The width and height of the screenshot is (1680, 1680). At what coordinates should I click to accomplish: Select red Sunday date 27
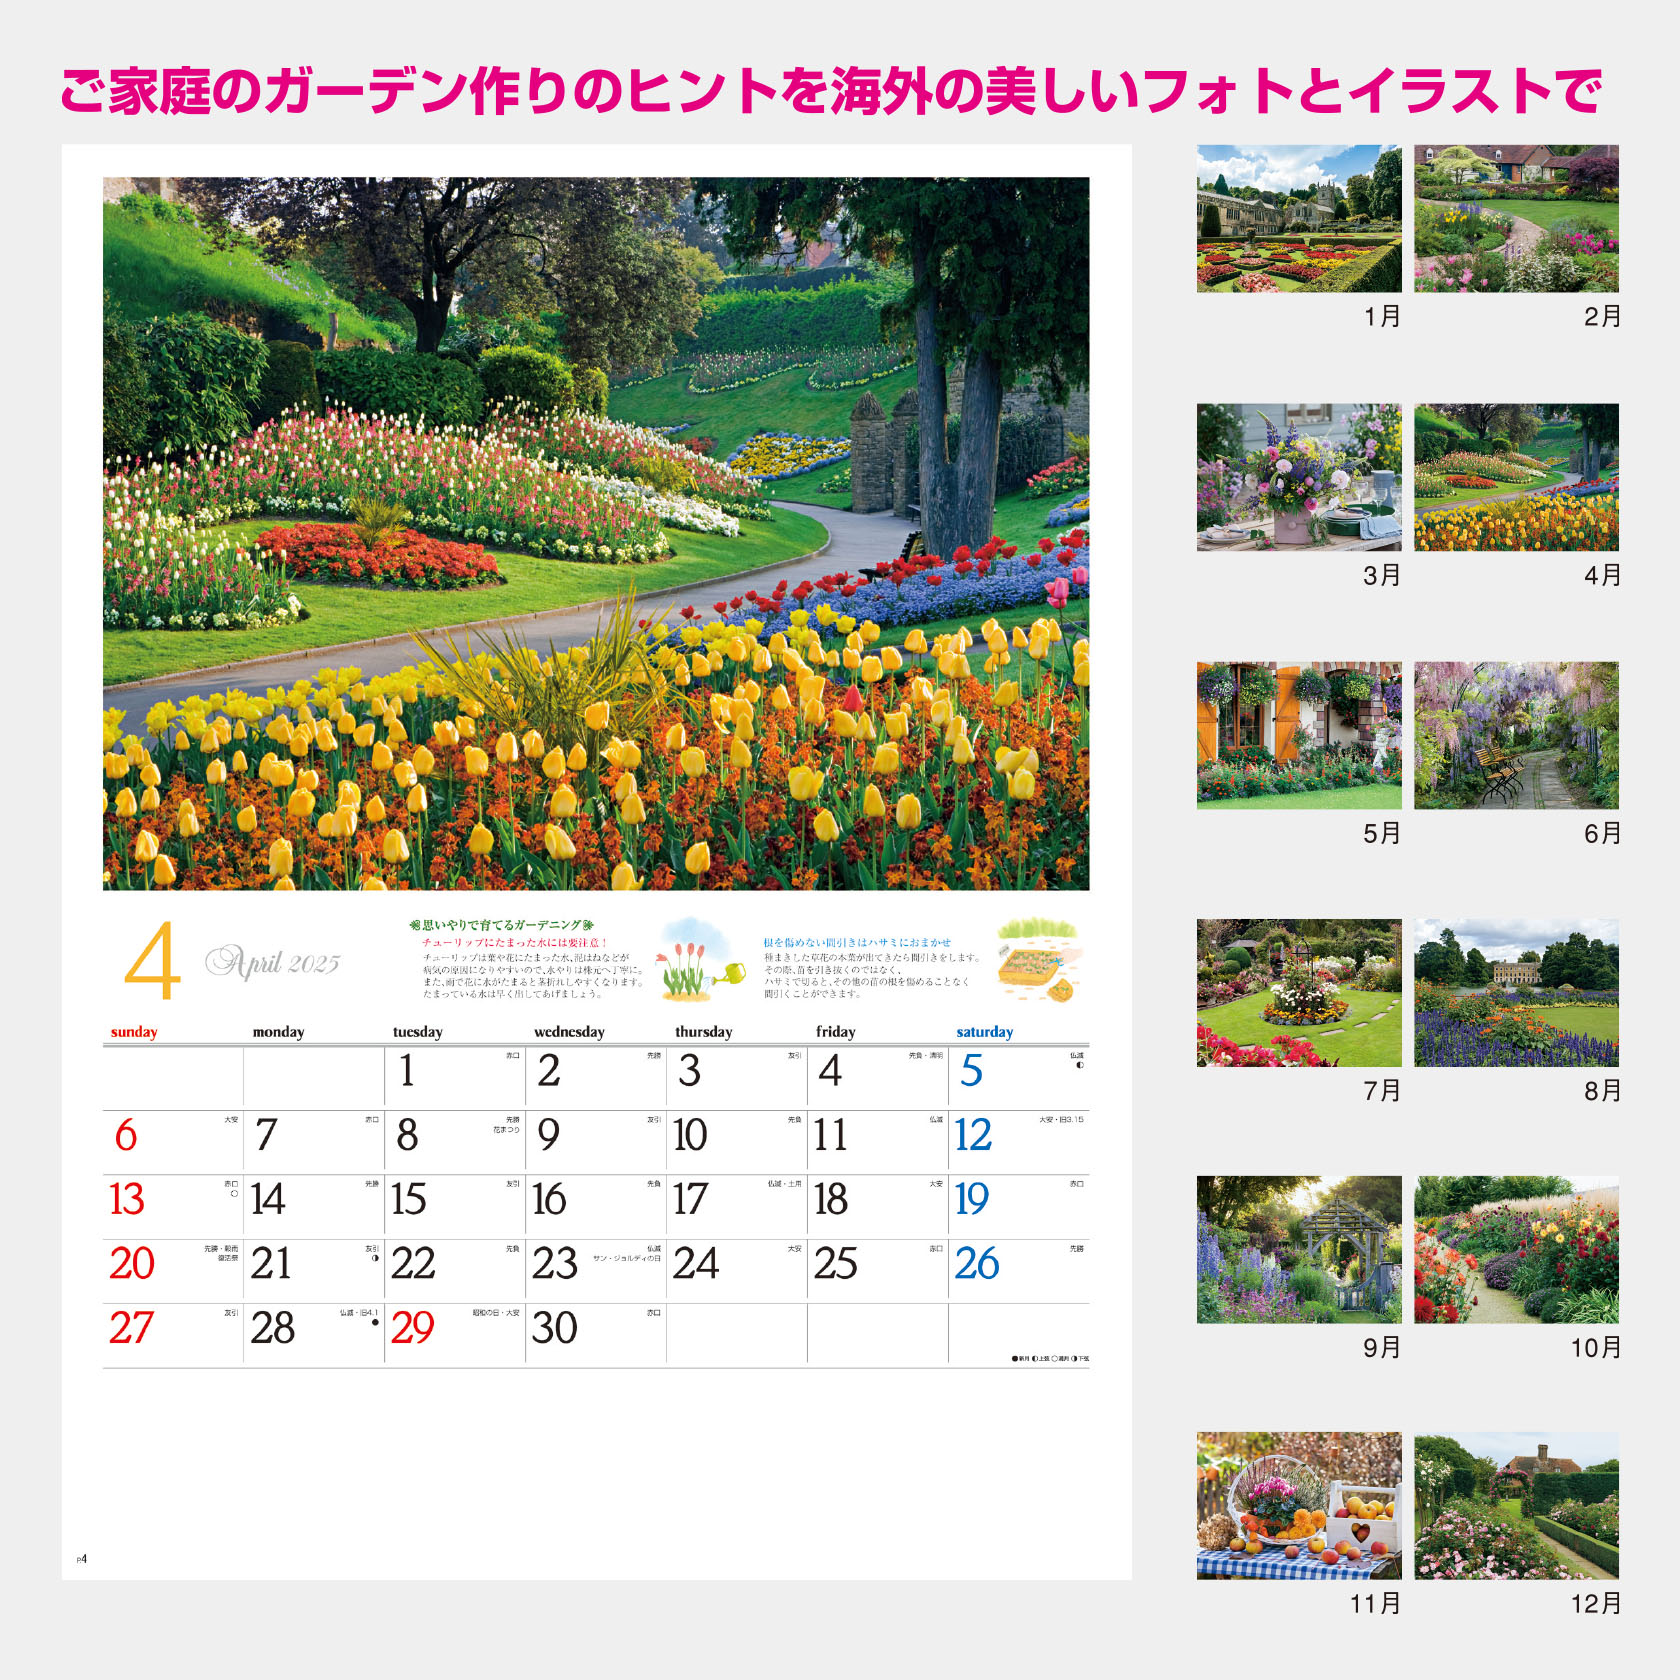pos(131,1328)
